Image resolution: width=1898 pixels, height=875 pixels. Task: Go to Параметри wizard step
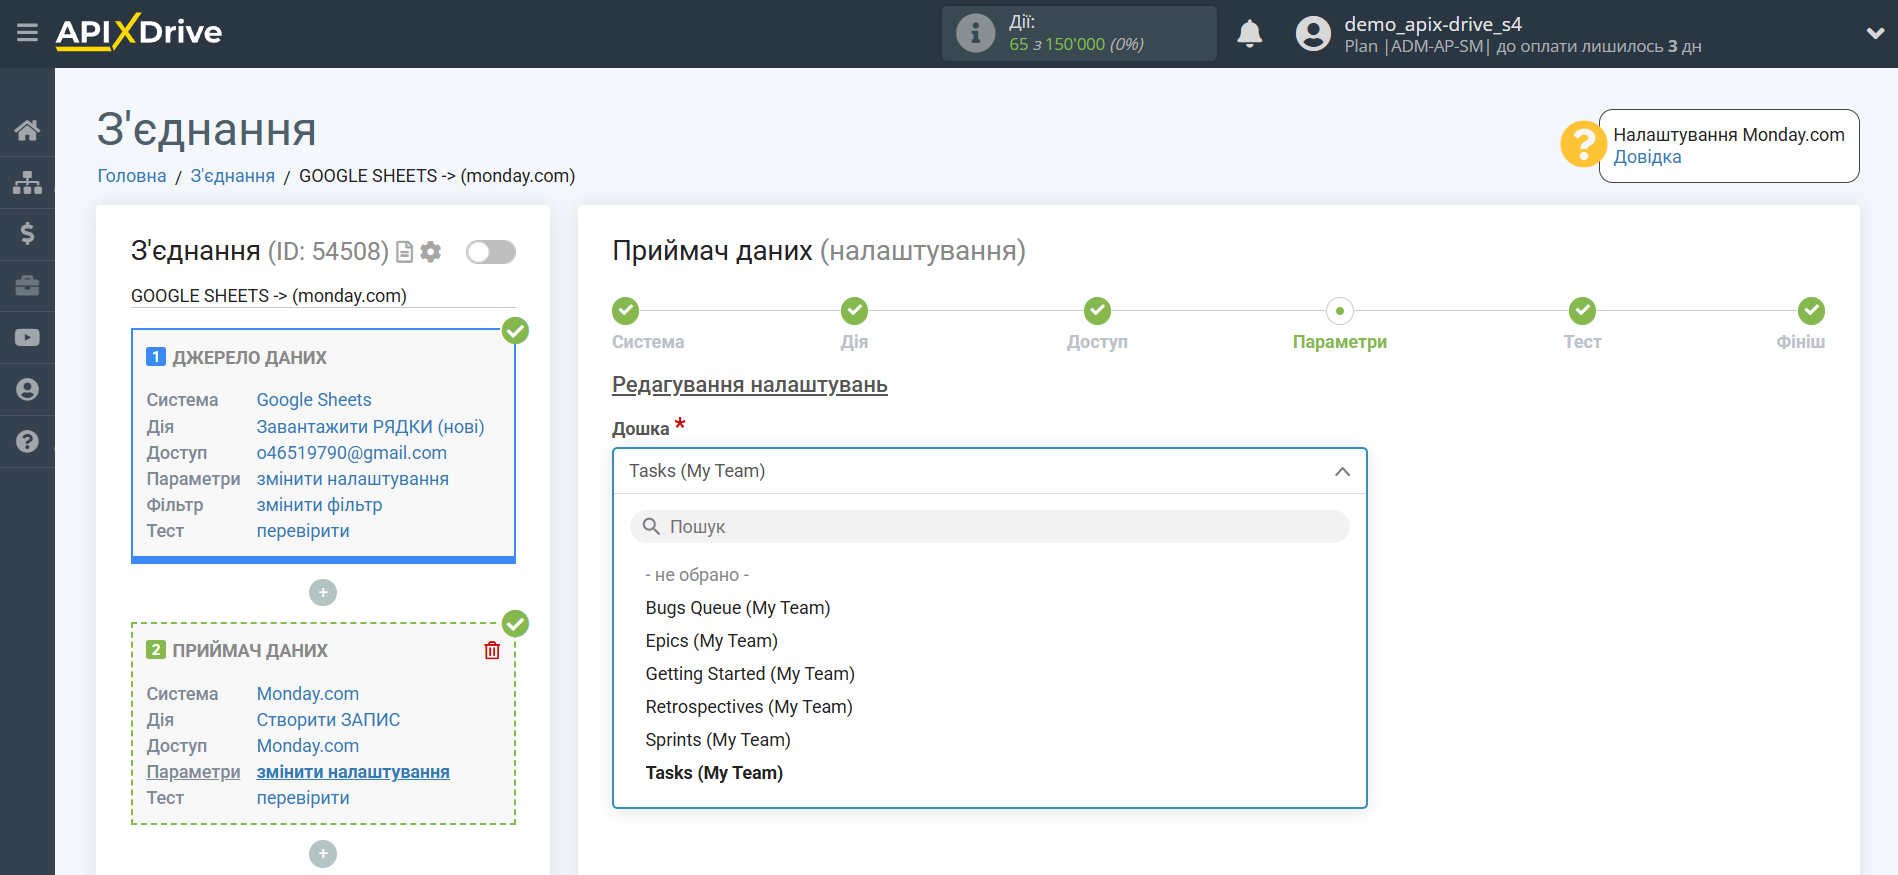pyautogui.click(x=1340, y=311)
